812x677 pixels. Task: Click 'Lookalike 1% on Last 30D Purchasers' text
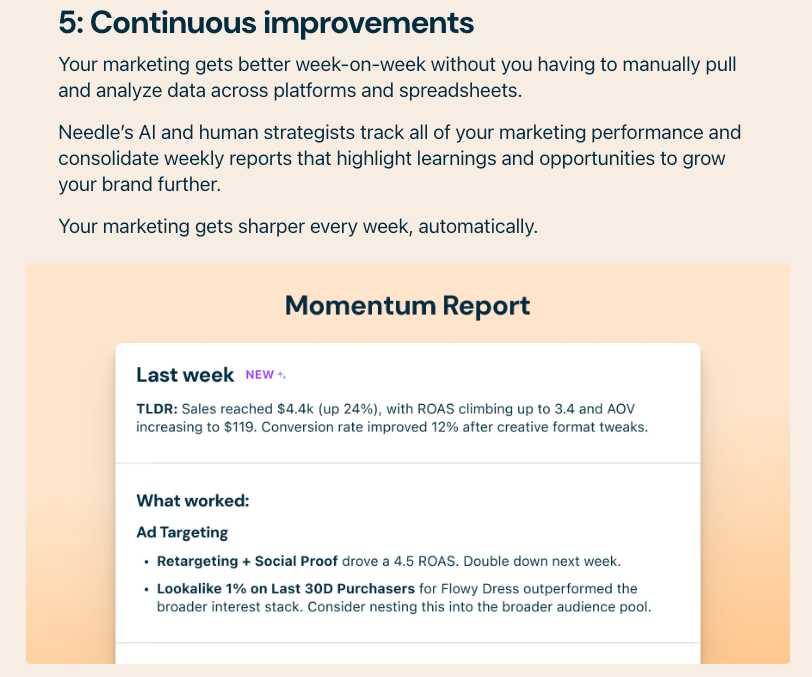point(286,589)
